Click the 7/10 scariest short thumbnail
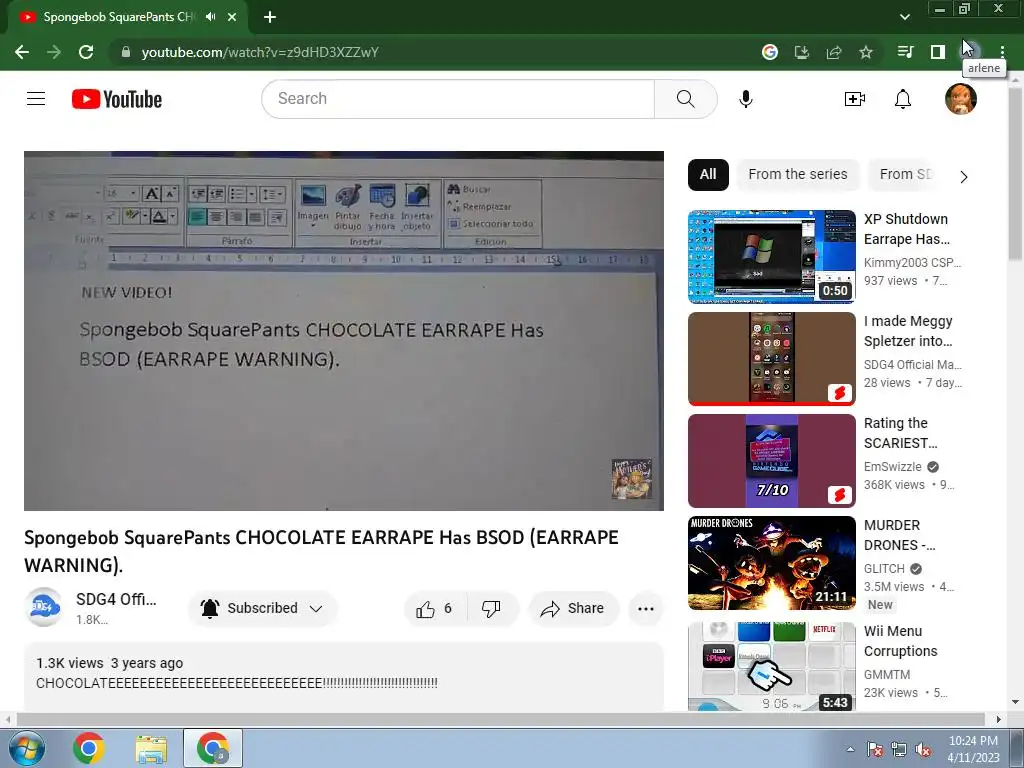This screenshot has height=768, width=1024. pyautogui.click(x=771, y=460)
